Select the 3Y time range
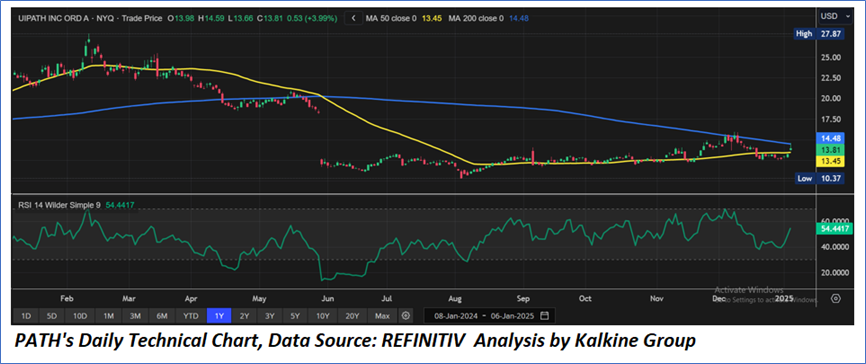The height and width of the screenshot is (364, 866). pos(269,316)
